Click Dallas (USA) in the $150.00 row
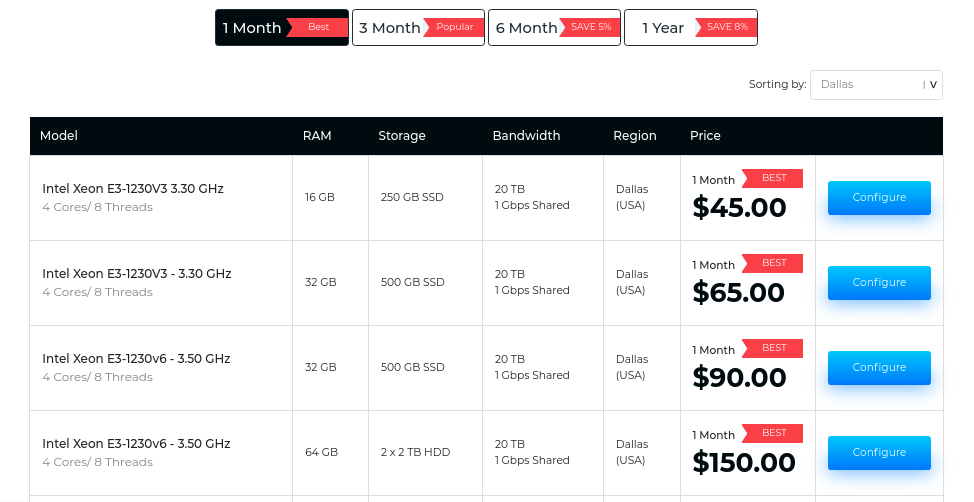Image resolution: width=974 pixels, height=502 pixels. pyautogui.click(x=632, y=452)
